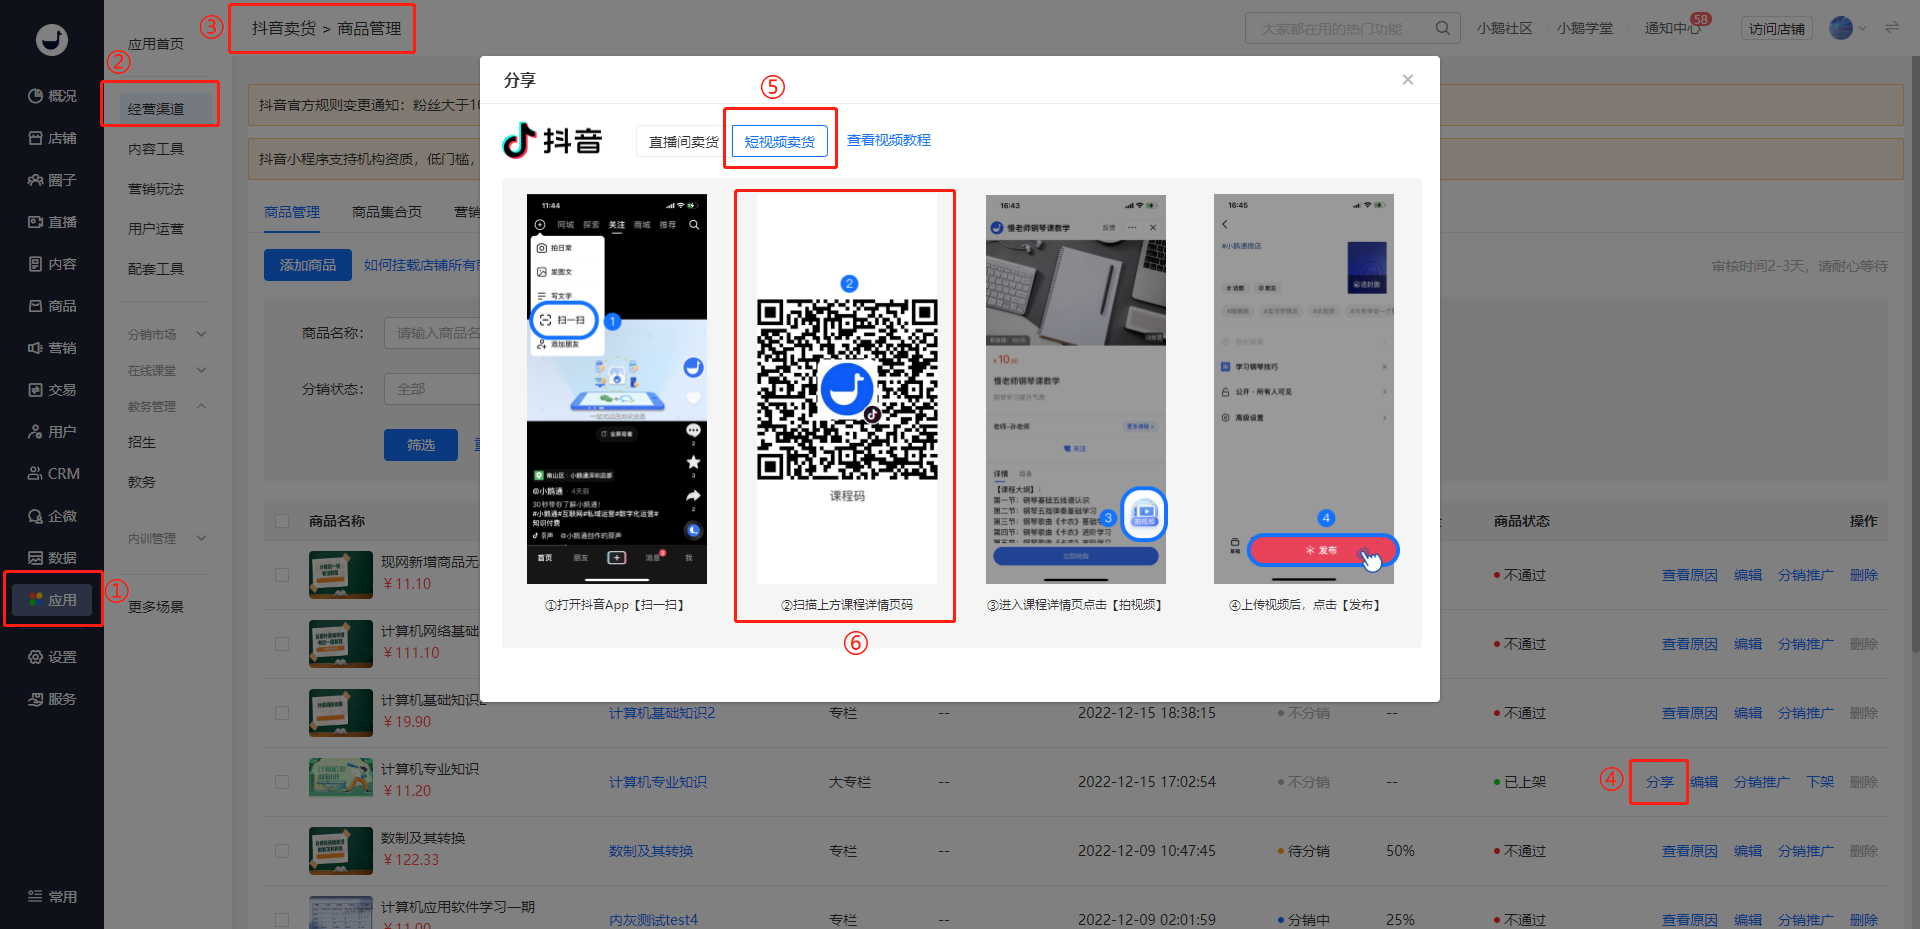Screen dimensions: 1920x929
Task: Click the 抖音 logo in share dialog
Action: (x=552, y=141)
